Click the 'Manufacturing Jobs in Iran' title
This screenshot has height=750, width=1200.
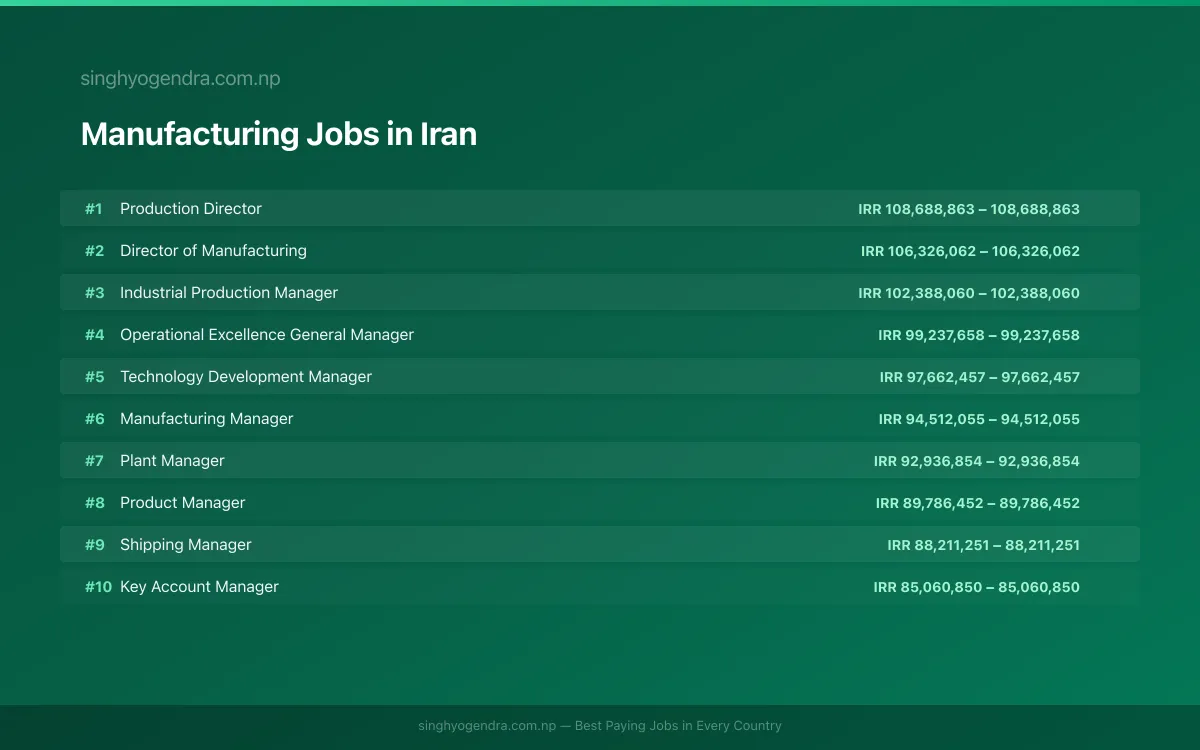279,134
